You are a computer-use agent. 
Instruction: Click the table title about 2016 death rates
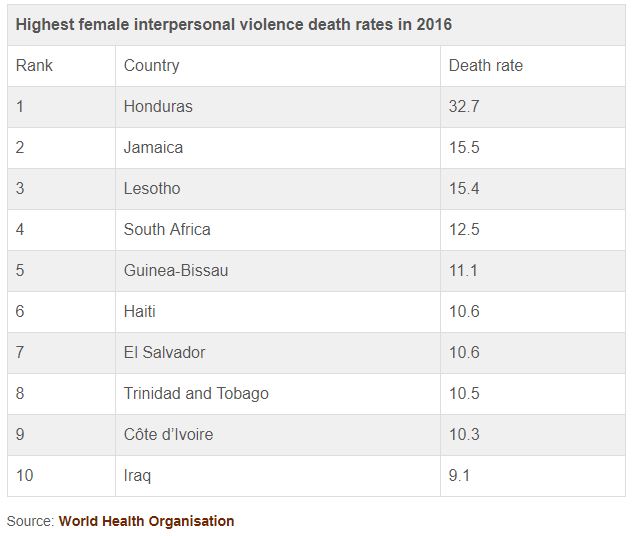[234, 24]
